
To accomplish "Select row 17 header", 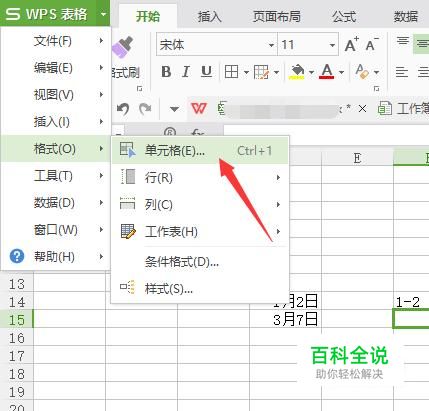I will point(17,356).
